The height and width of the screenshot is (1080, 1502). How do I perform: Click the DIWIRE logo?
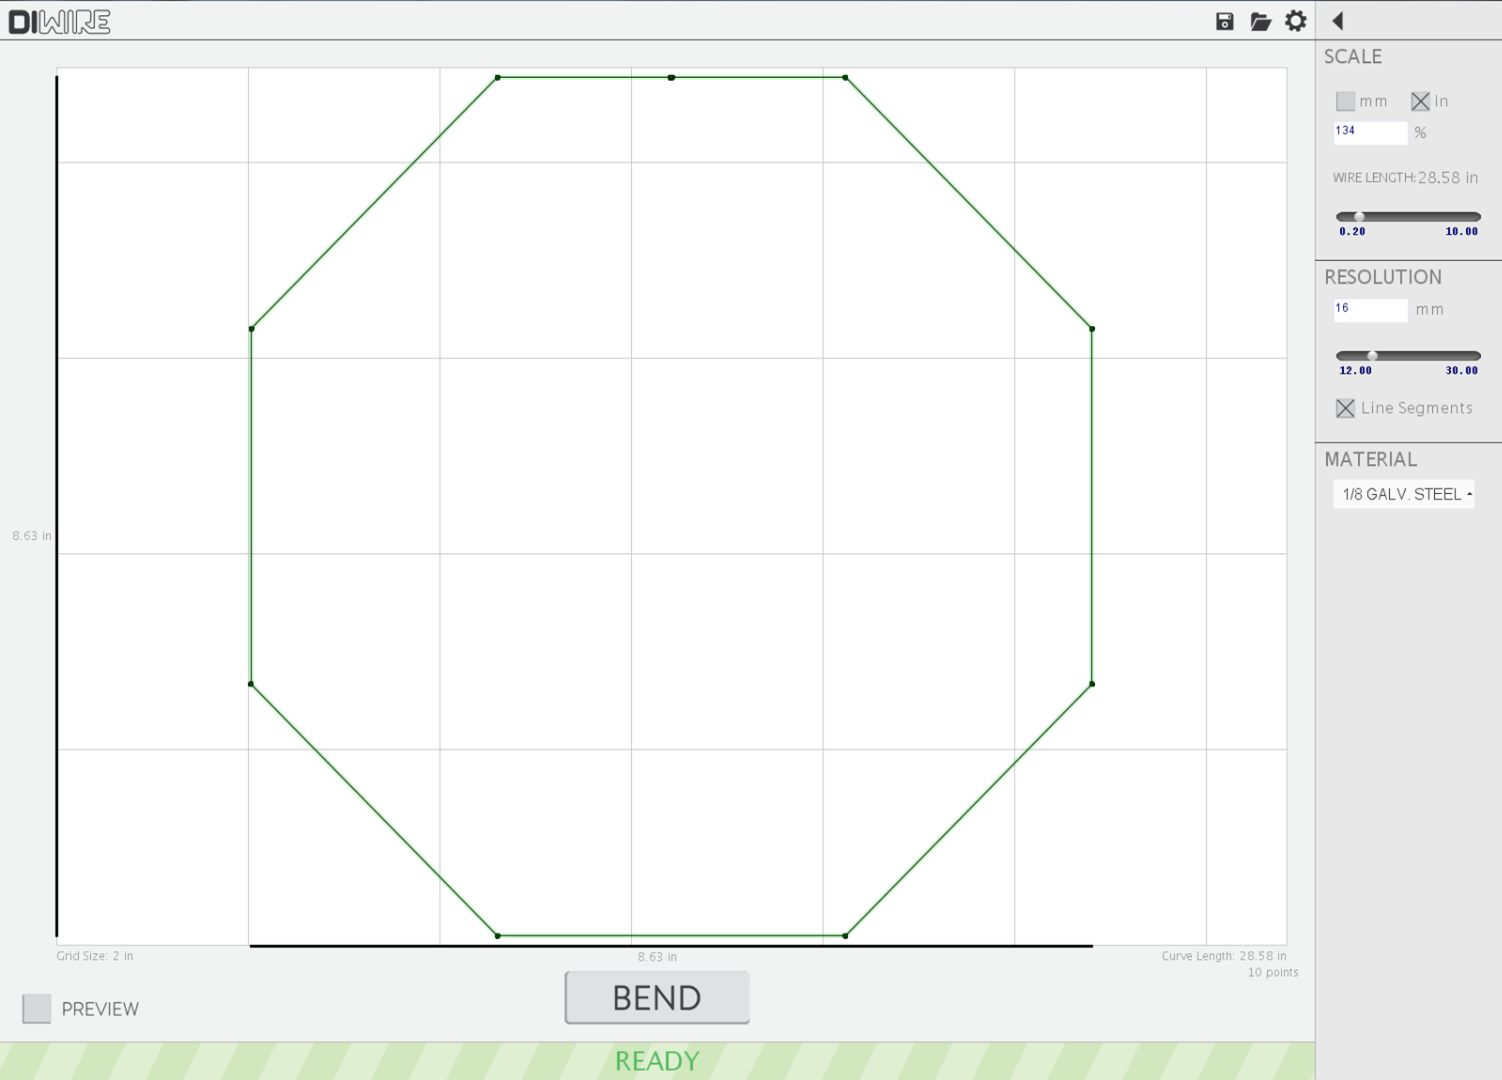pos(59,21)
